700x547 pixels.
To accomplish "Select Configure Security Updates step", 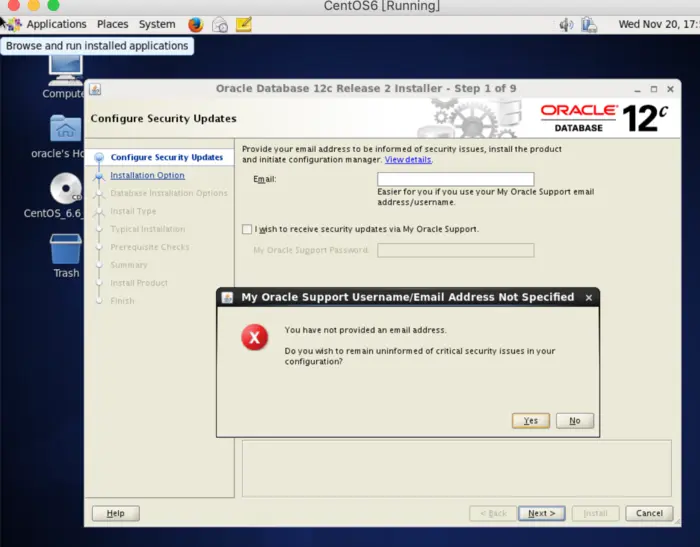I will pyautogui.click(x=167, y=157).
